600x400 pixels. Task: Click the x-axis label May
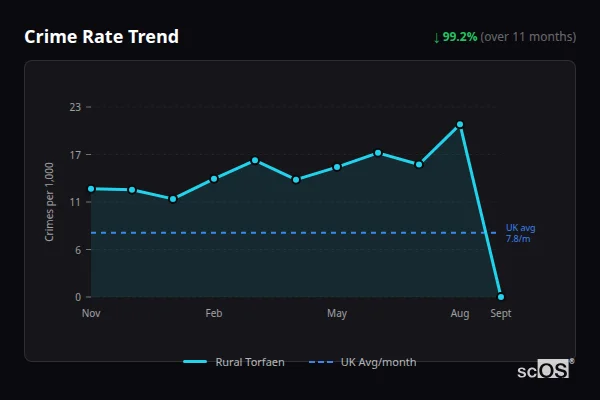click(x=337, y=313)
